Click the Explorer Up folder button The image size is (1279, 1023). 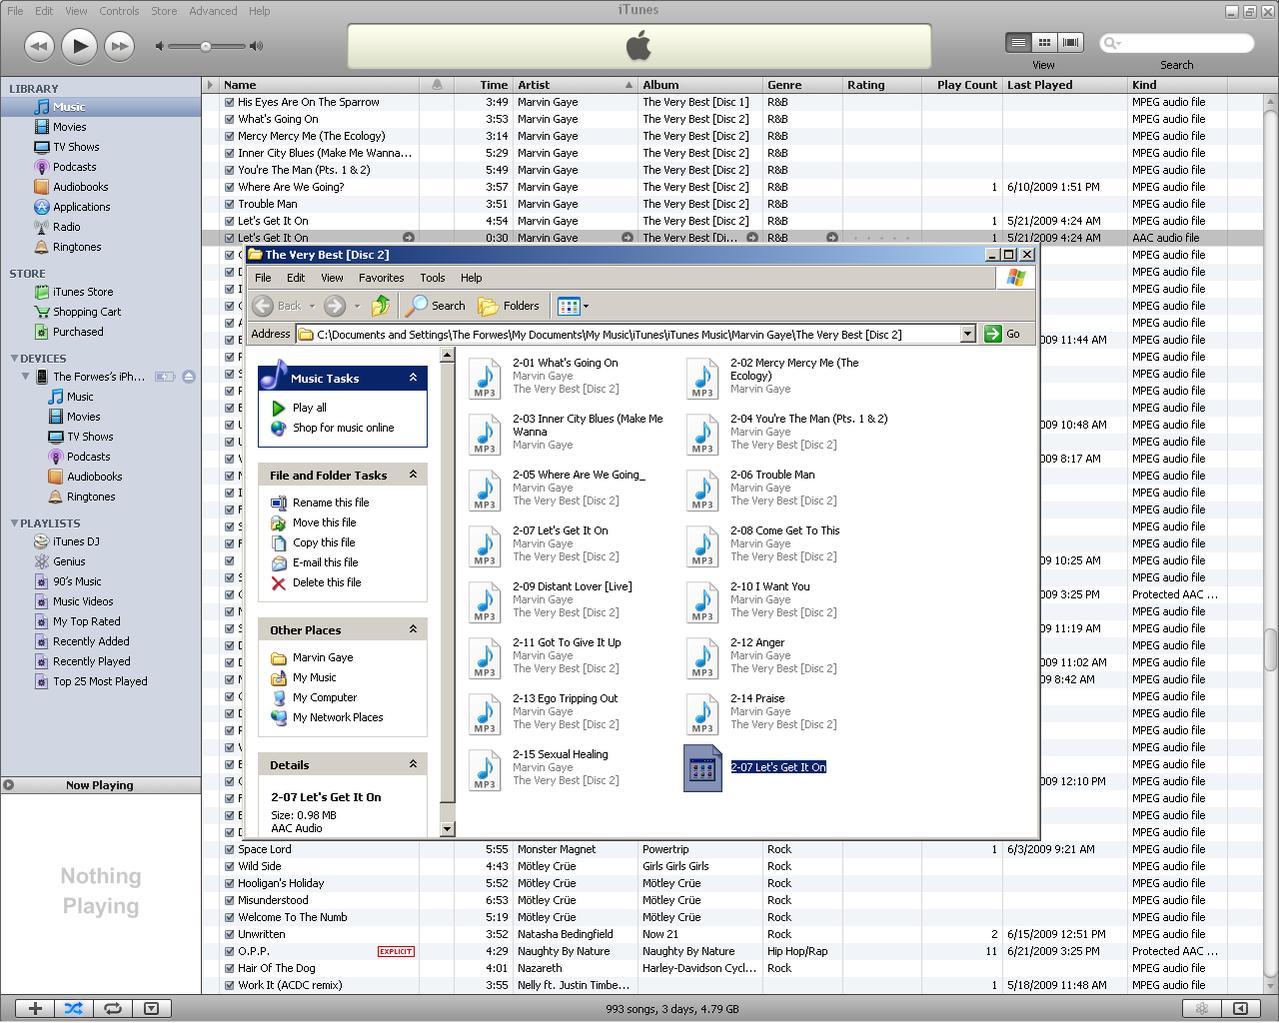(x=380, y=306)
